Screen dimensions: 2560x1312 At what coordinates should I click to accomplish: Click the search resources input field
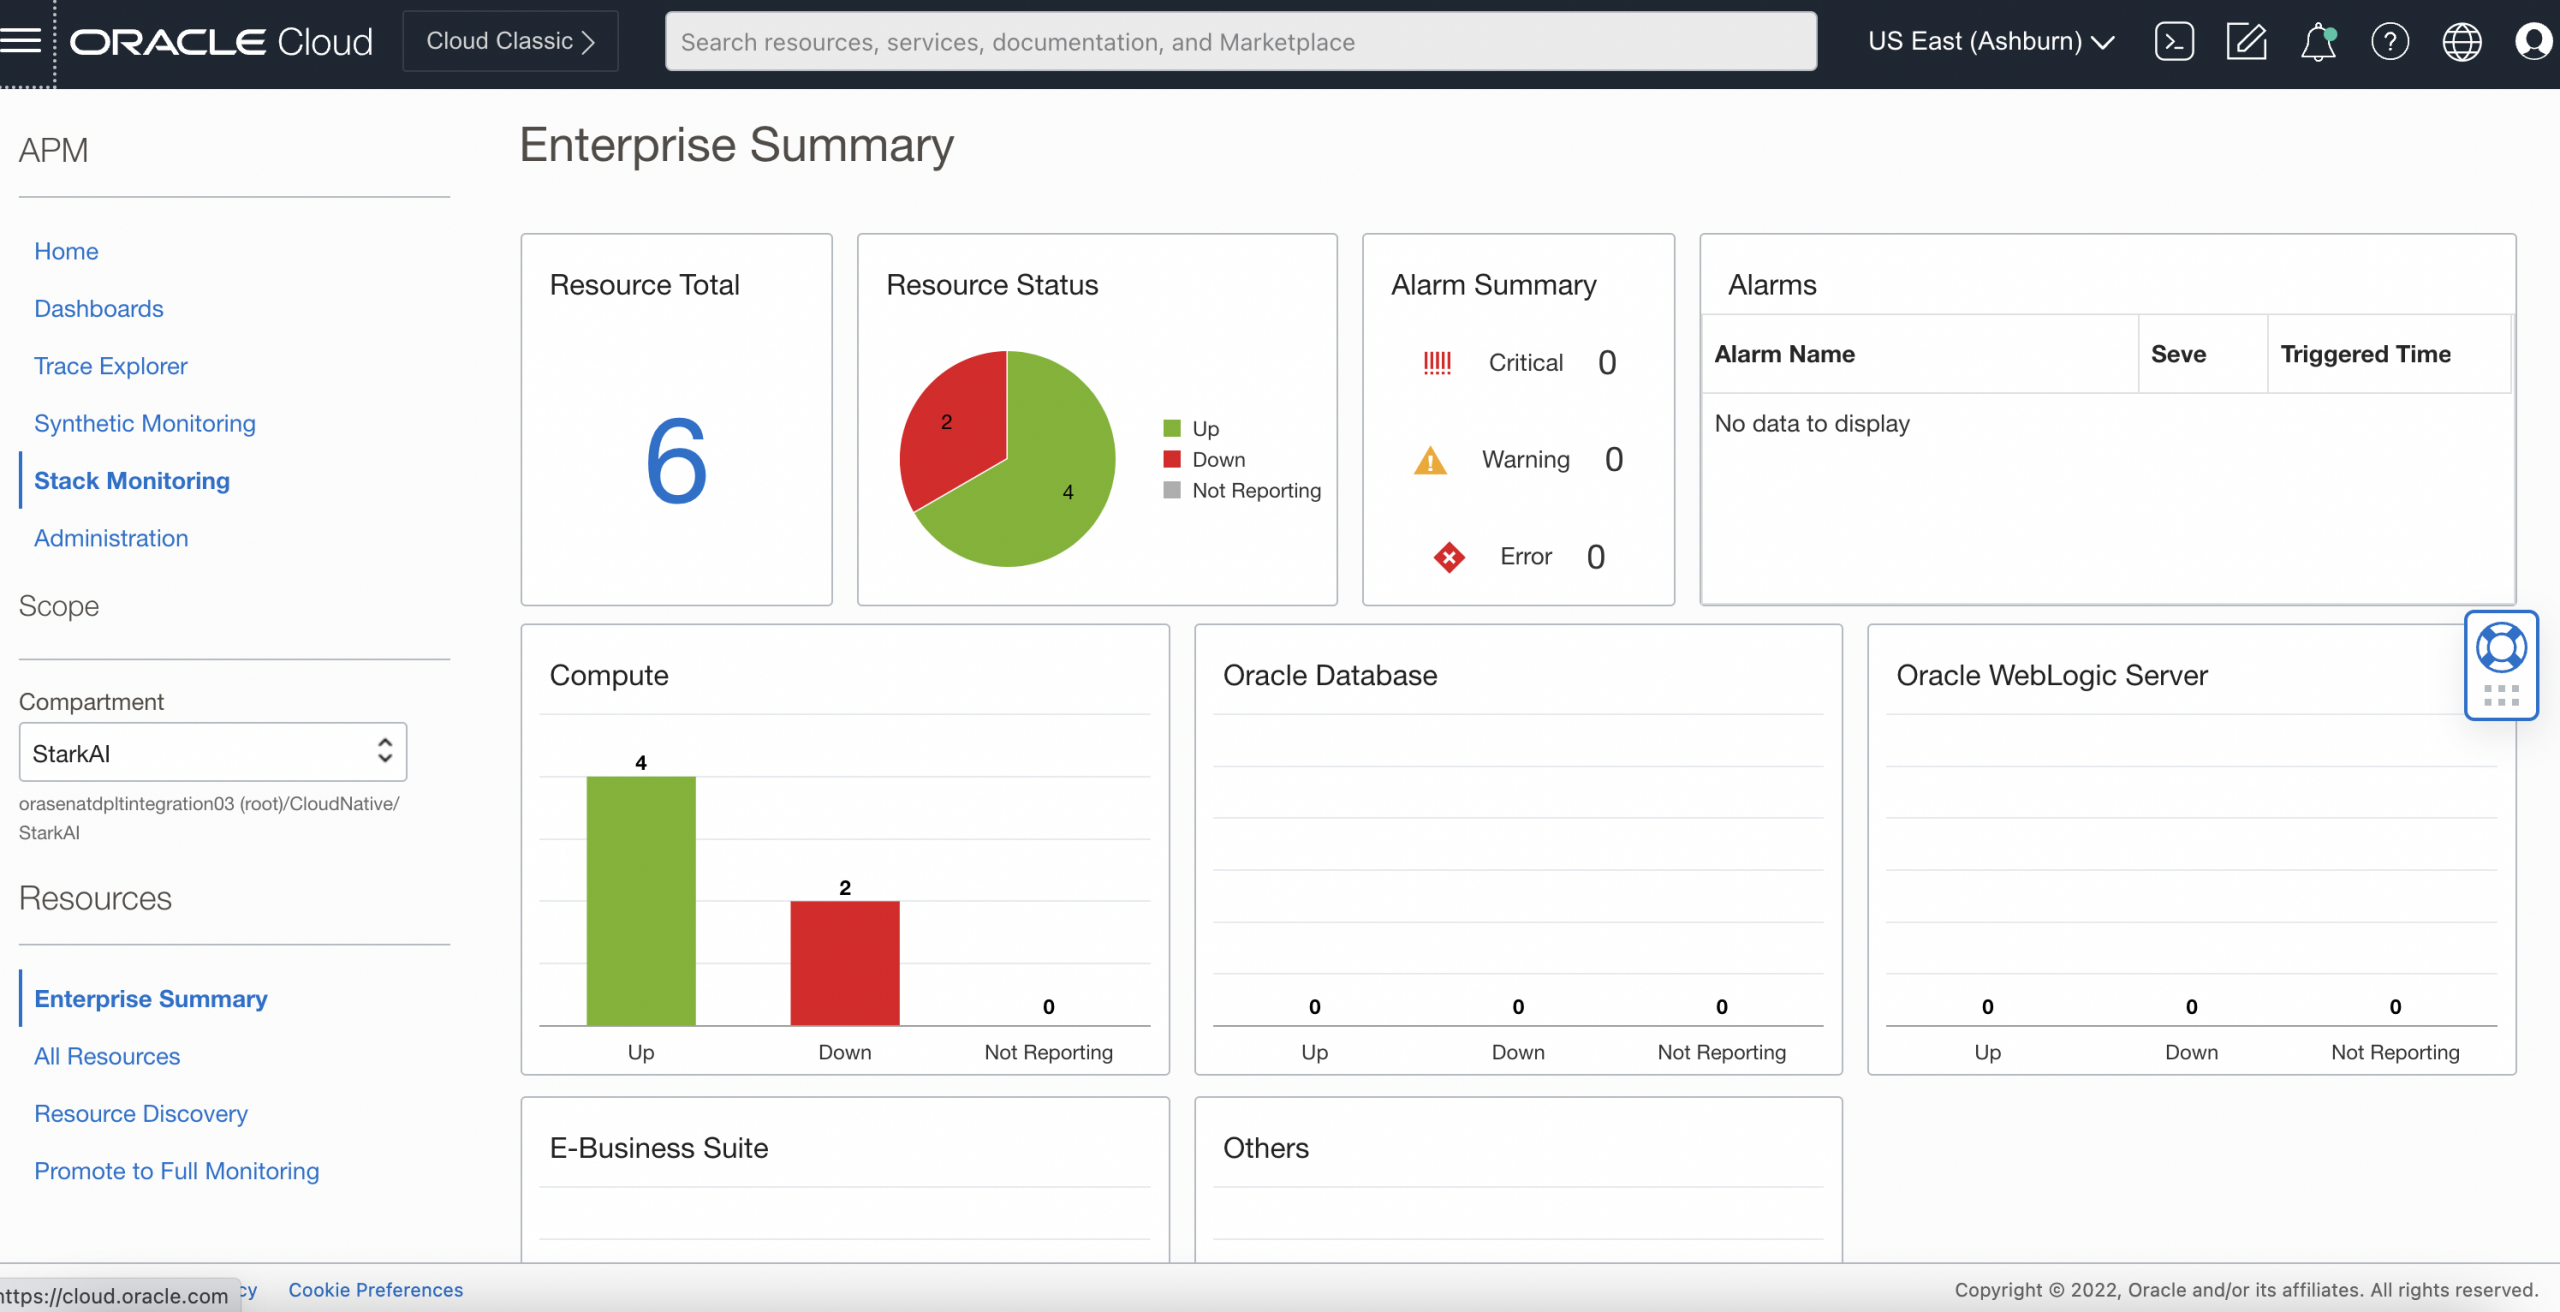pos(1240,41)
